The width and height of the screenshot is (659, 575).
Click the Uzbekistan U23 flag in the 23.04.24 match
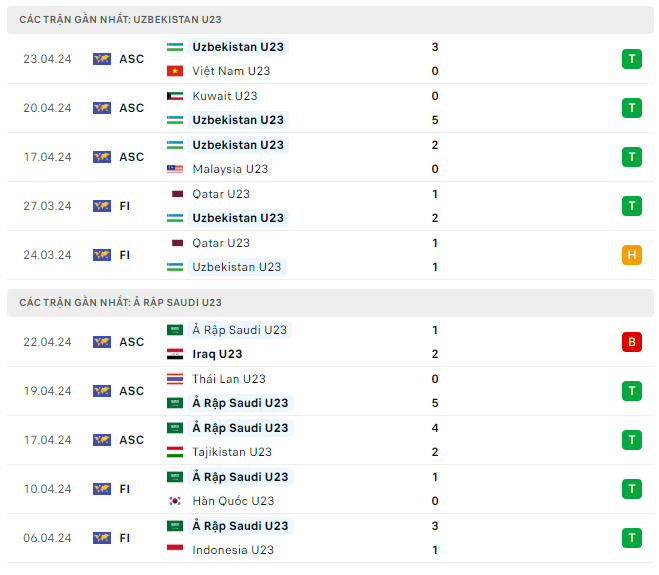click(x=176, y=47)
